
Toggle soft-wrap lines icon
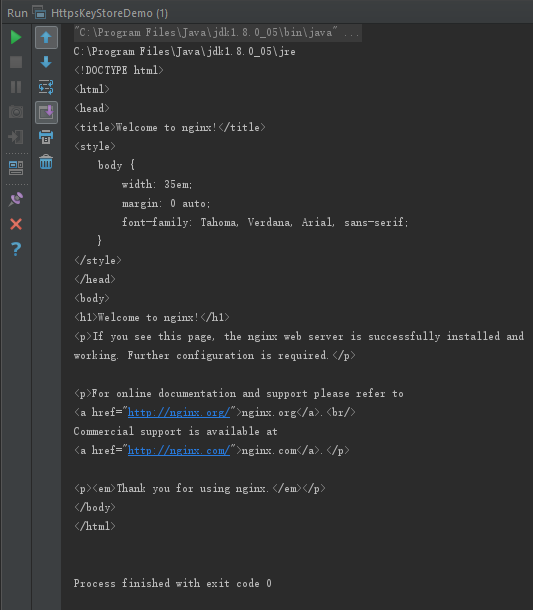46,87
